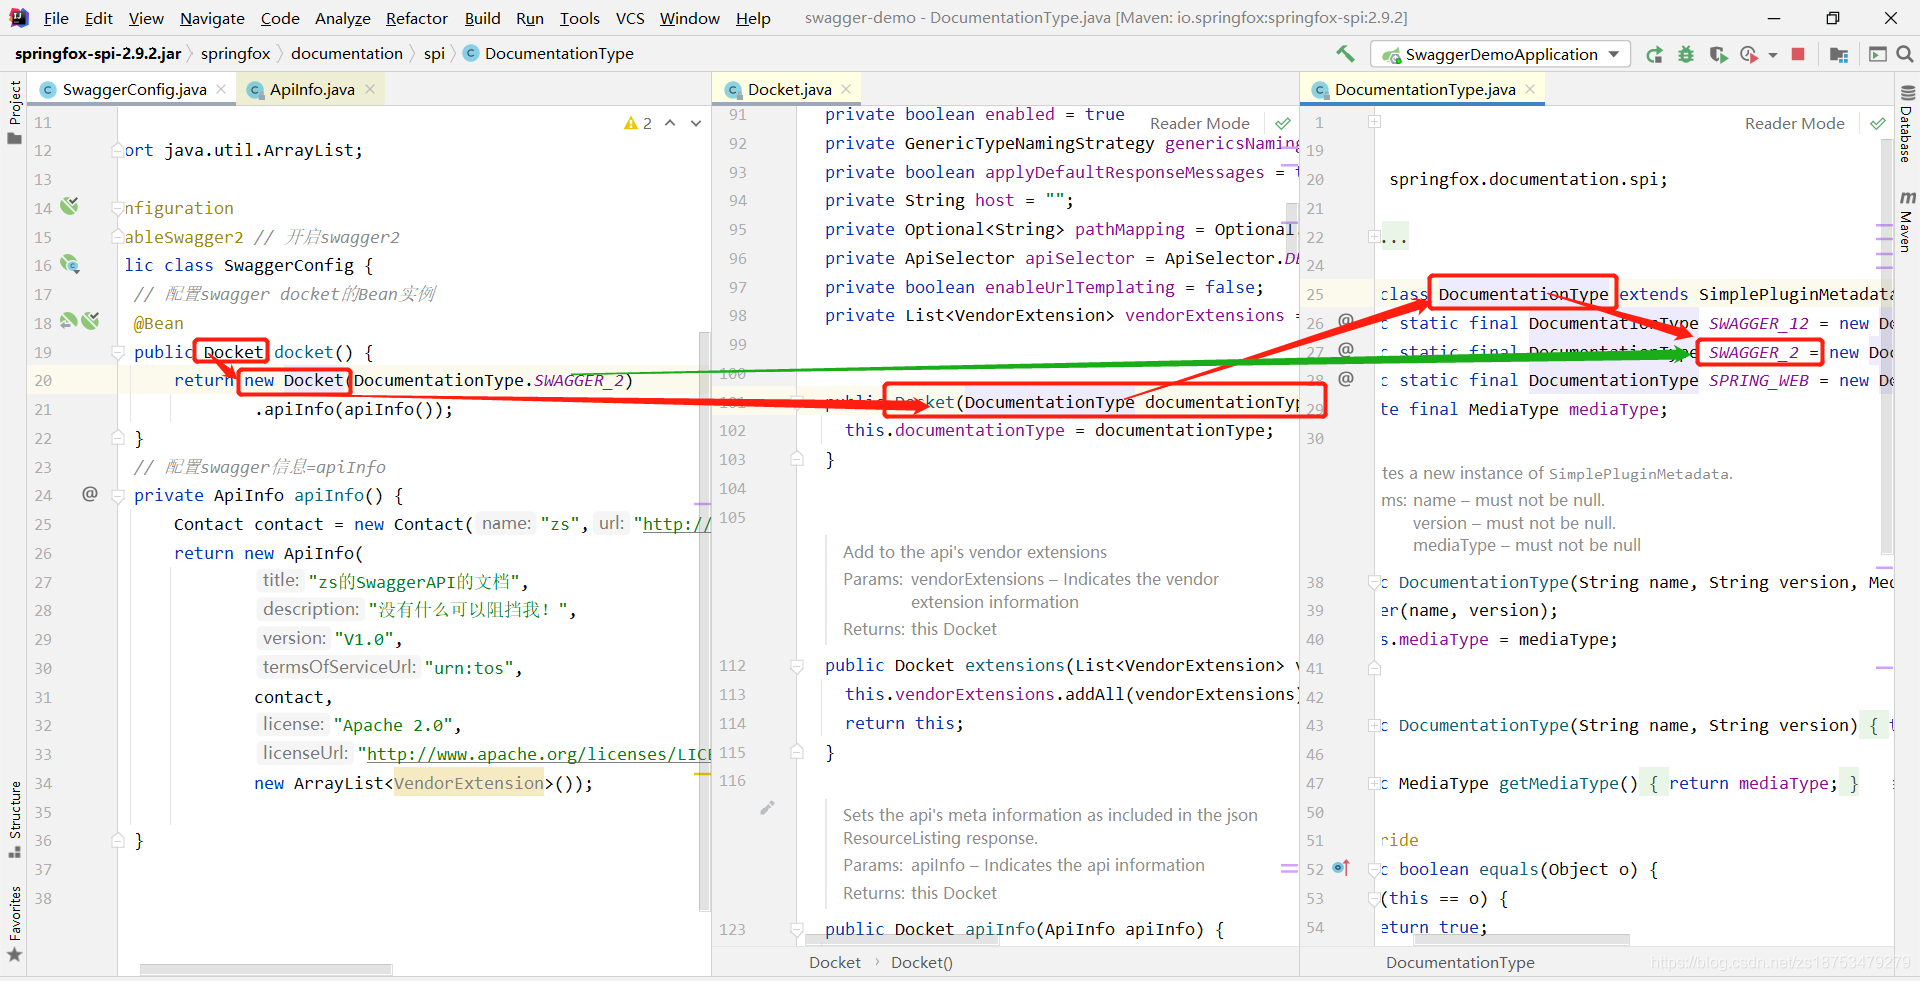This screenshot has height=981, width=1920.
Task: Click the documentation breadcrumb in navigation bar
Action: [347, 54]
